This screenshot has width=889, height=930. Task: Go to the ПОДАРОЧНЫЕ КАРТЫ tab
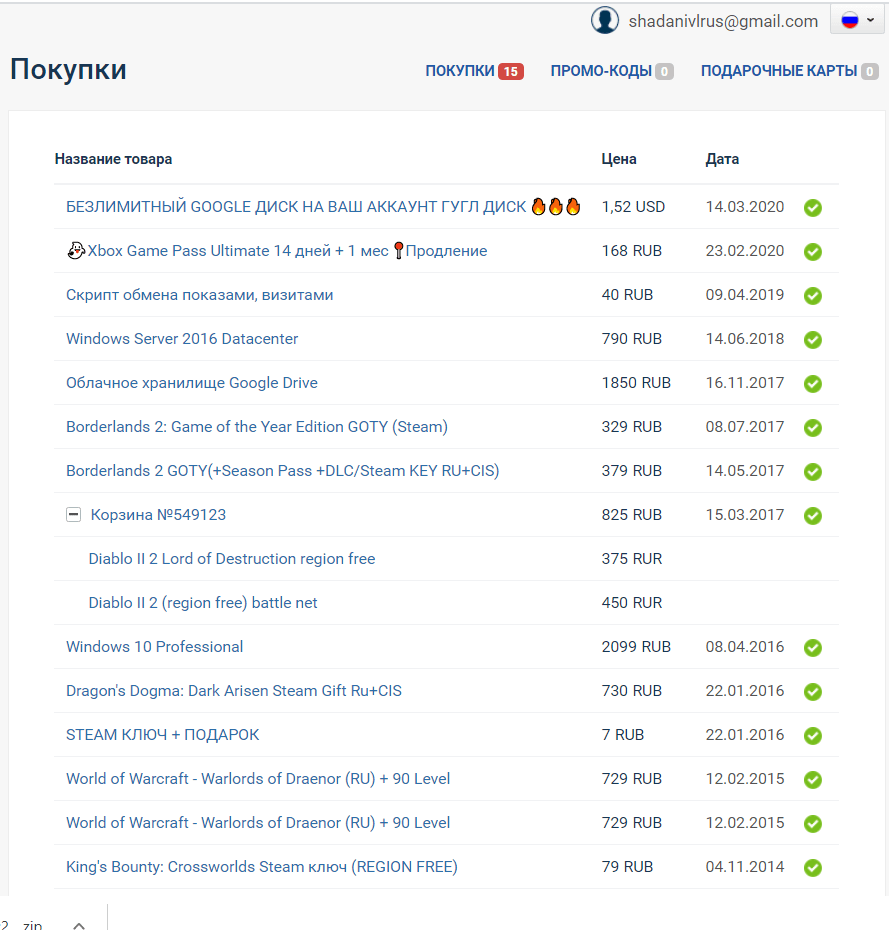[x=789, y=71]
